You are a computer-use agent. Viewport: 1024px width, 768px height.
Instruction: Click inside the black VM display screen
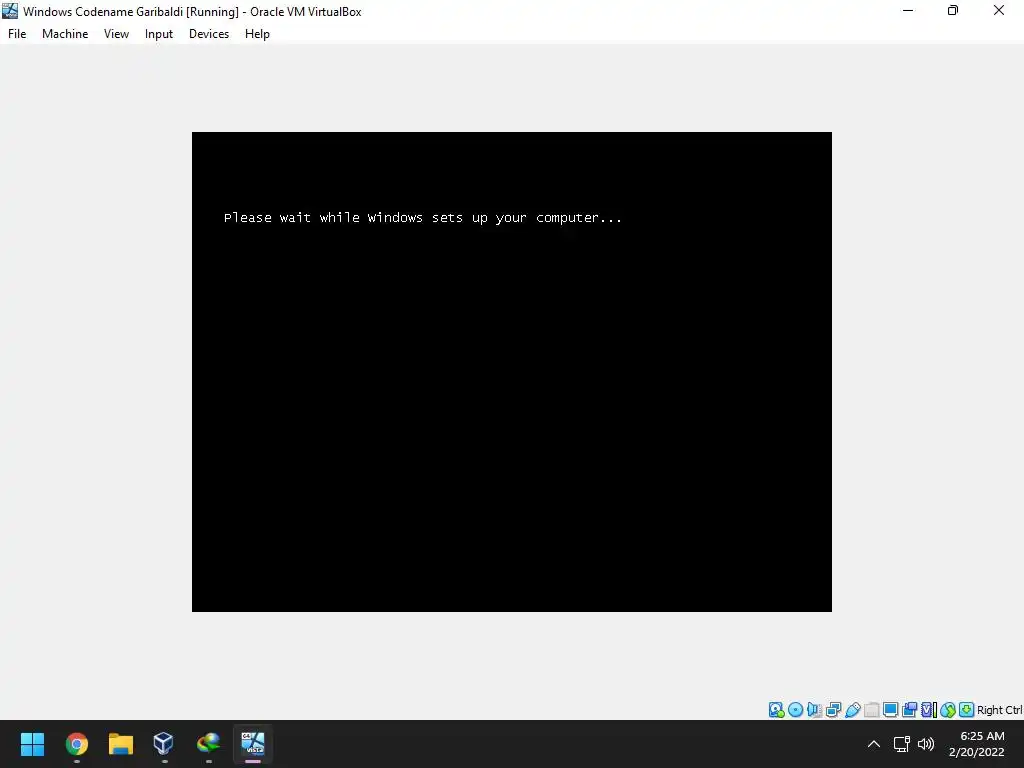pyautogui.click(x=511, y=372)
